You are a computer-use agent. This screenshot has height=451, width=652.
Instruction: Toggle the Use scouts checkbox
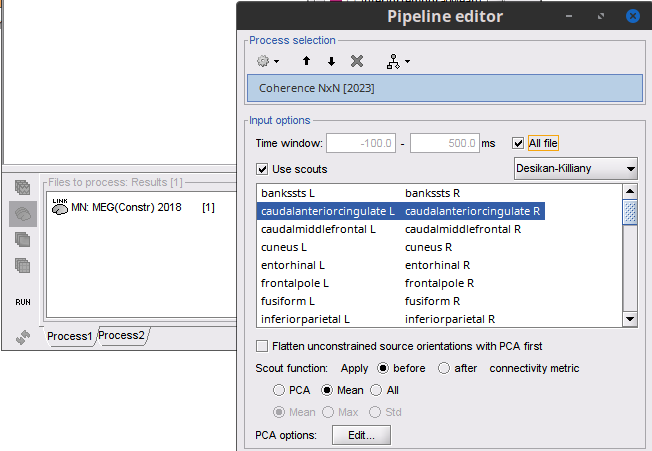[x=263, y=169]
